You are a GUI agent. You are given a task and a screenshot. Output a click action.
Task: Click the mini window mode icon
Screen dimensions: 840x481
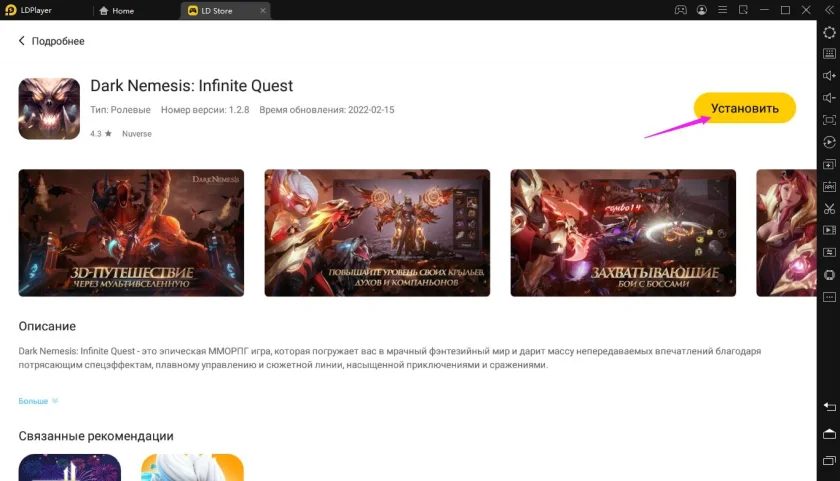tap(743, 10)
